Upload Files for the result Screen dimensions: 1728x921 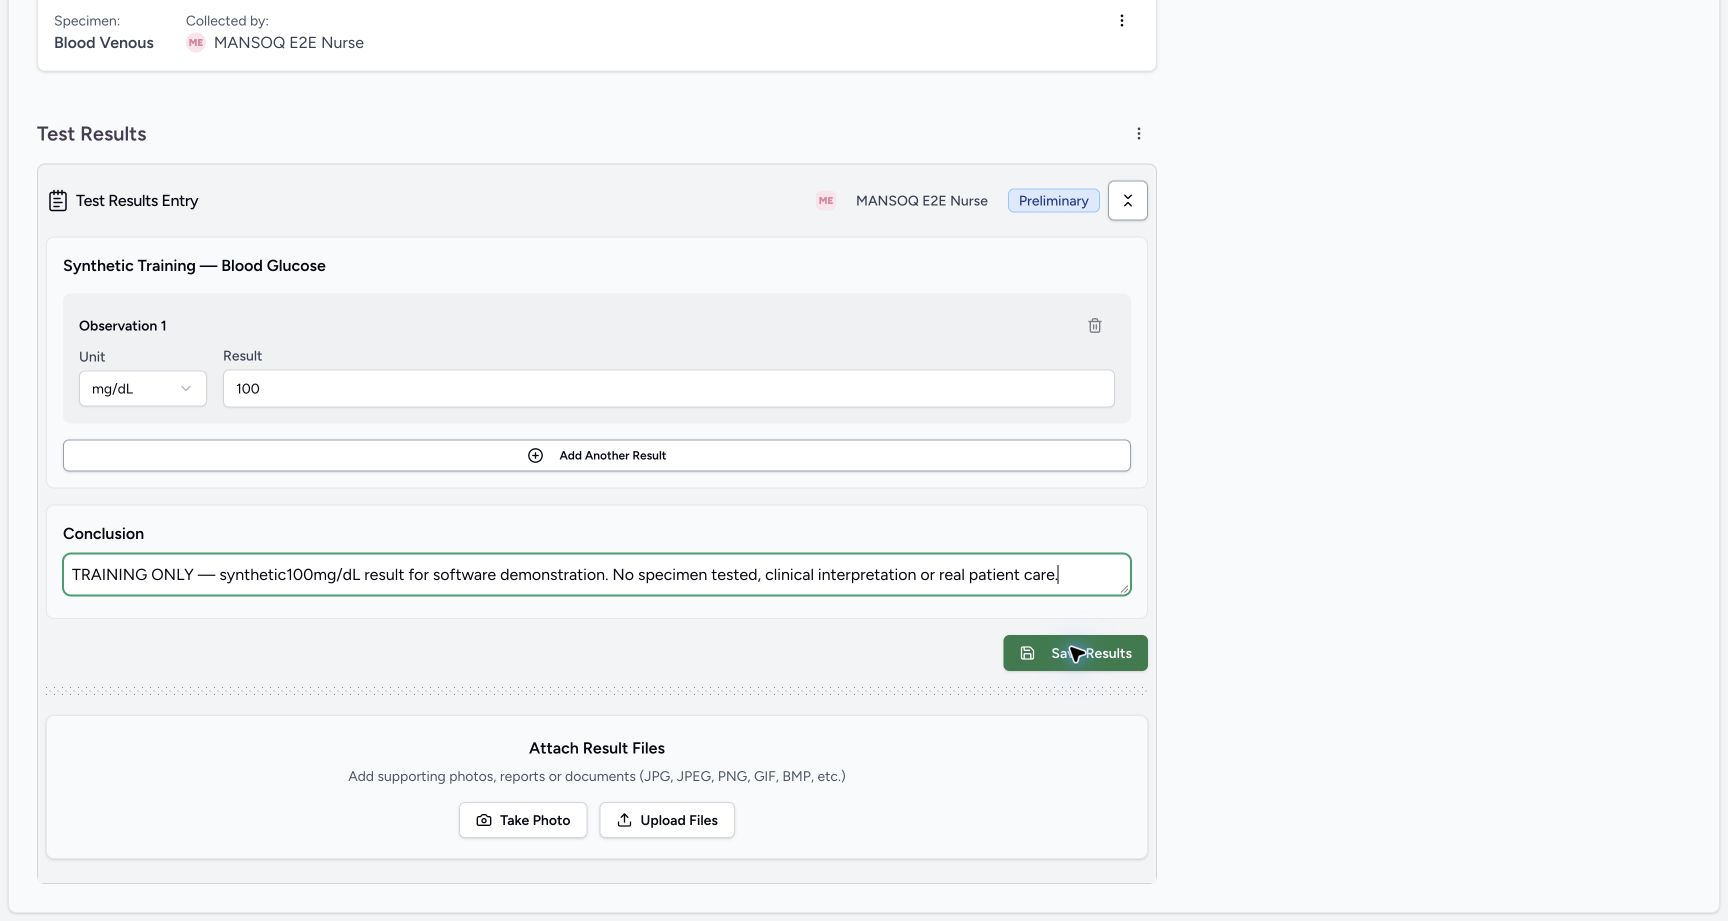(667, 820)
